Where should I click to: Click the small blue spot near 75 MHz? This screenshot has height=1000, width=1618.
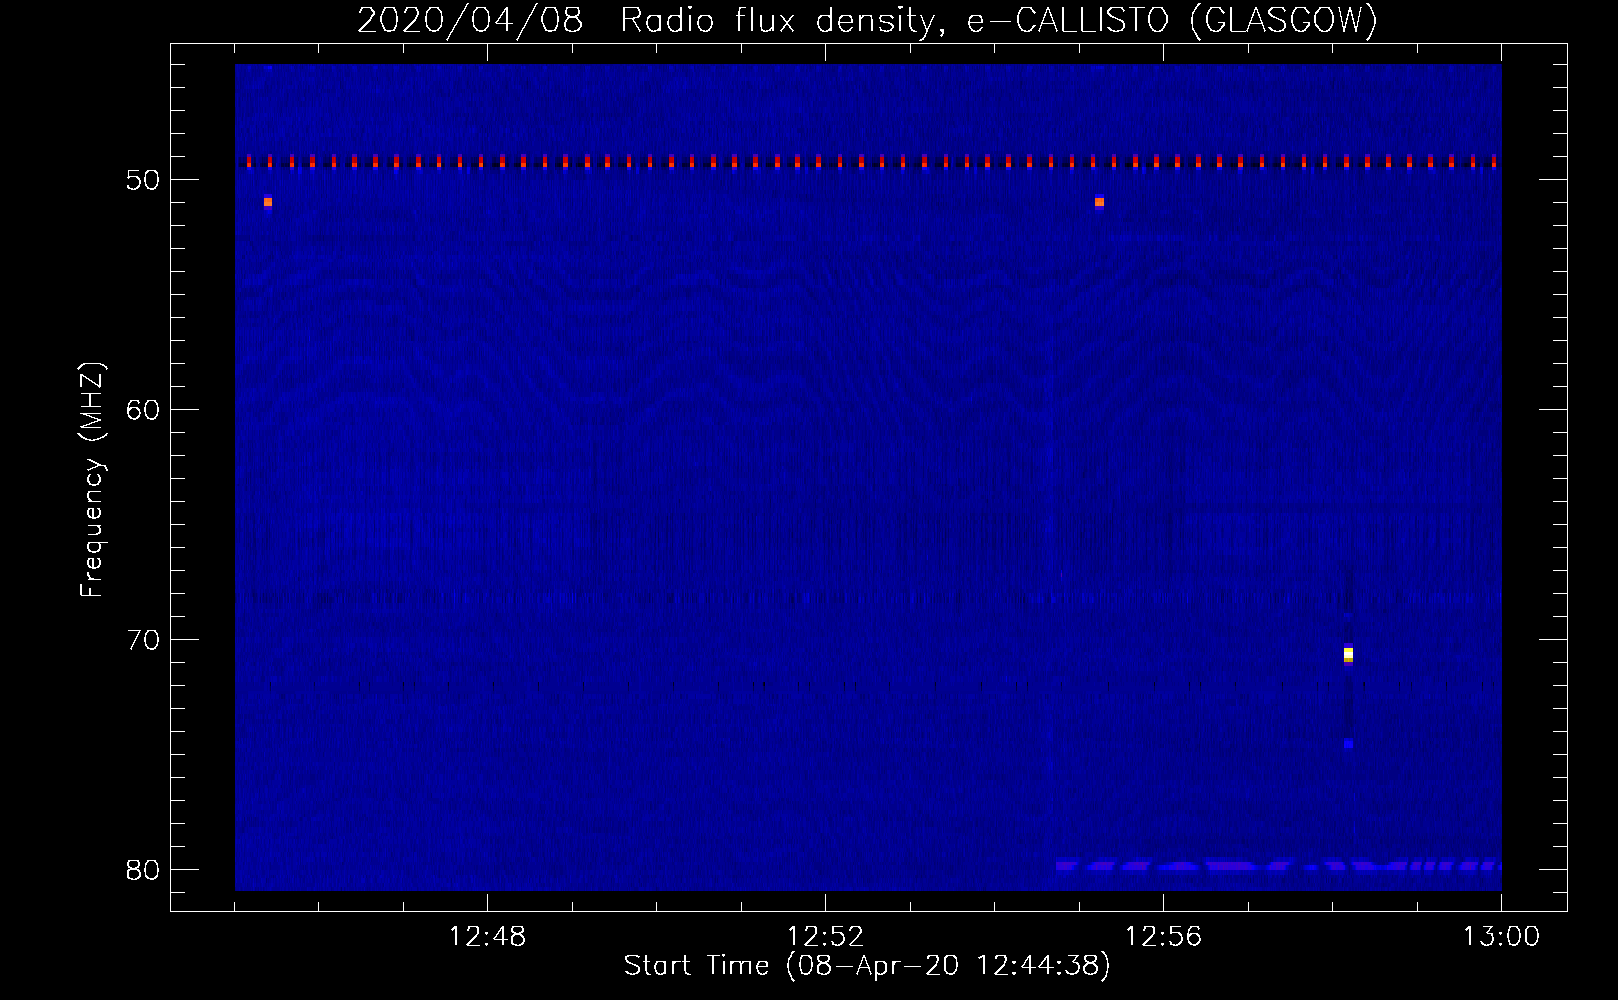tap(1348, 743)
